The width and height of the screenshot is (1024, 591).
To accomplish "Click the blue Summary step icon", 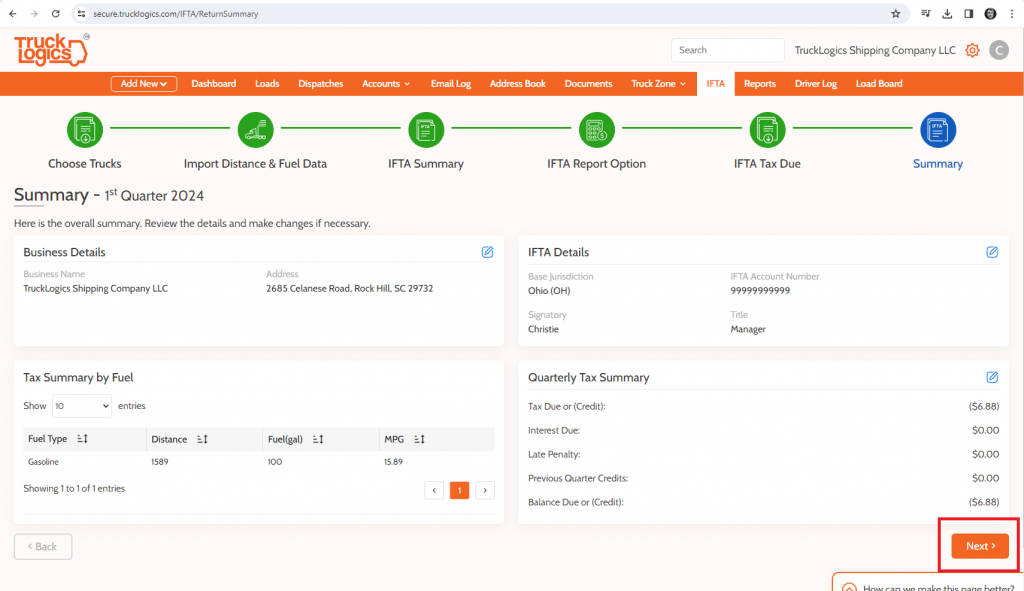I will (x=938, y=130).
